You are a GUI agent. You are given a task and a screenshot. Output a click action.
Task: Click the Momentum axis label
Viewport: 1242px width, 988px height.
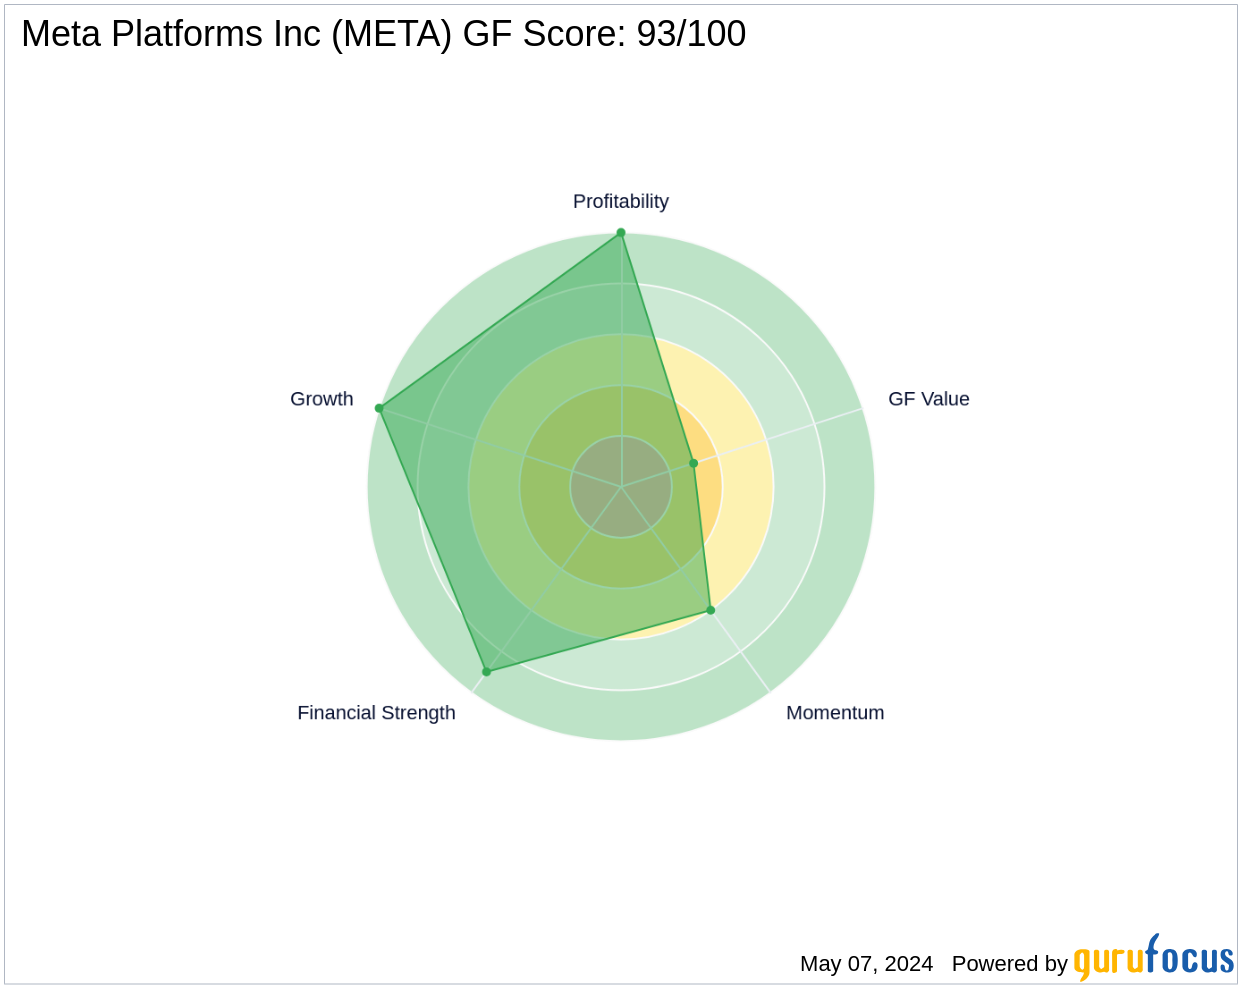pyautogui.click(x=835, y=713)
